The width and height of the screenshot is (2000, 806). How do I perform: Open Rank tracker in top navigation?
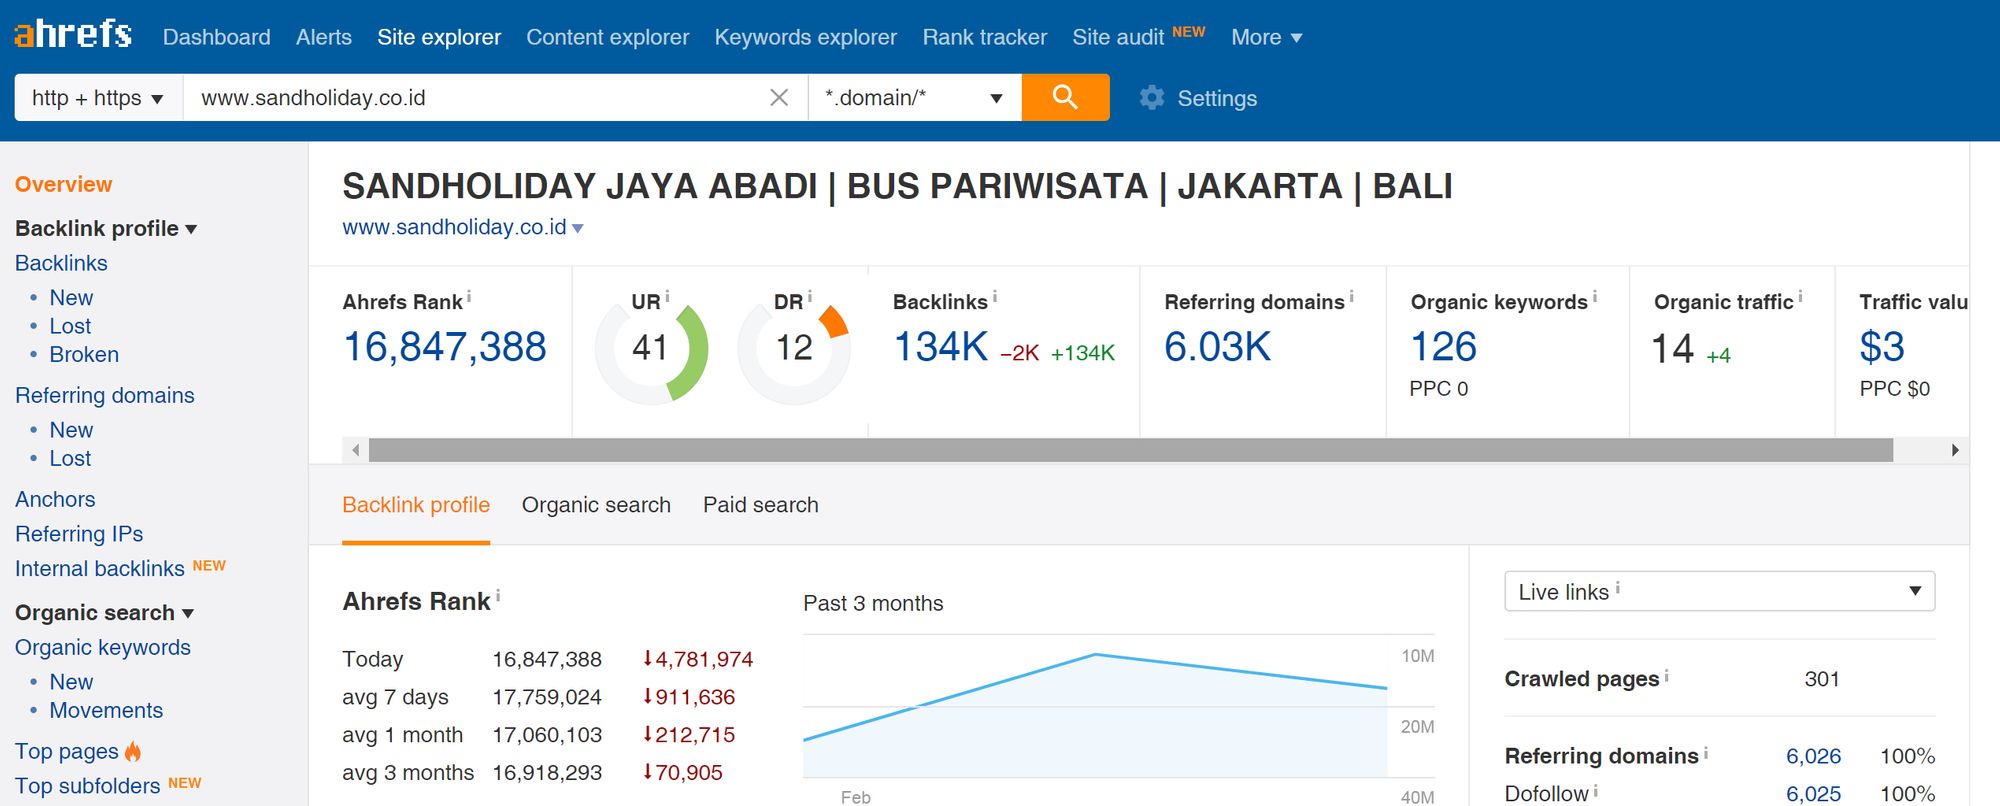point(985,37)
